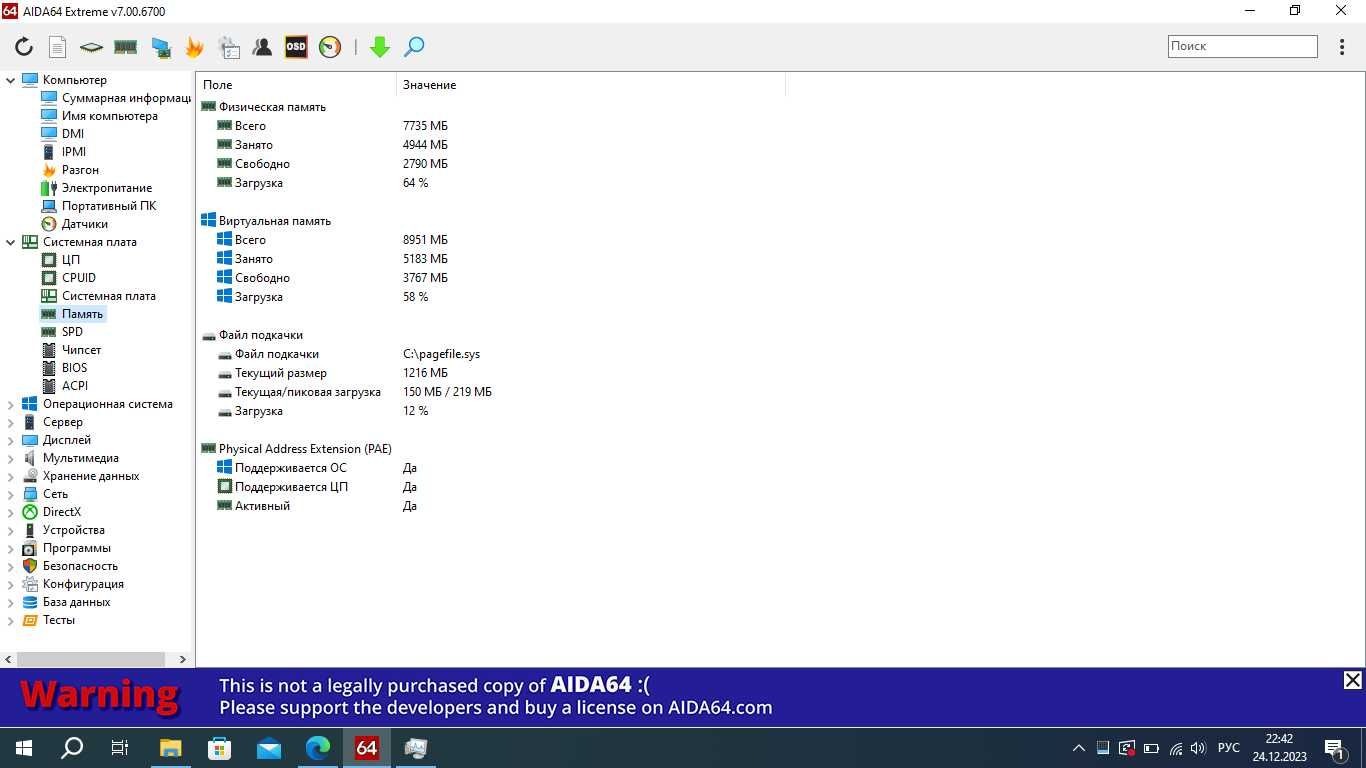This screenshot has height=768, width=1366.
Task: Launch the flame stability test icon
Action: tap(194, 46)
